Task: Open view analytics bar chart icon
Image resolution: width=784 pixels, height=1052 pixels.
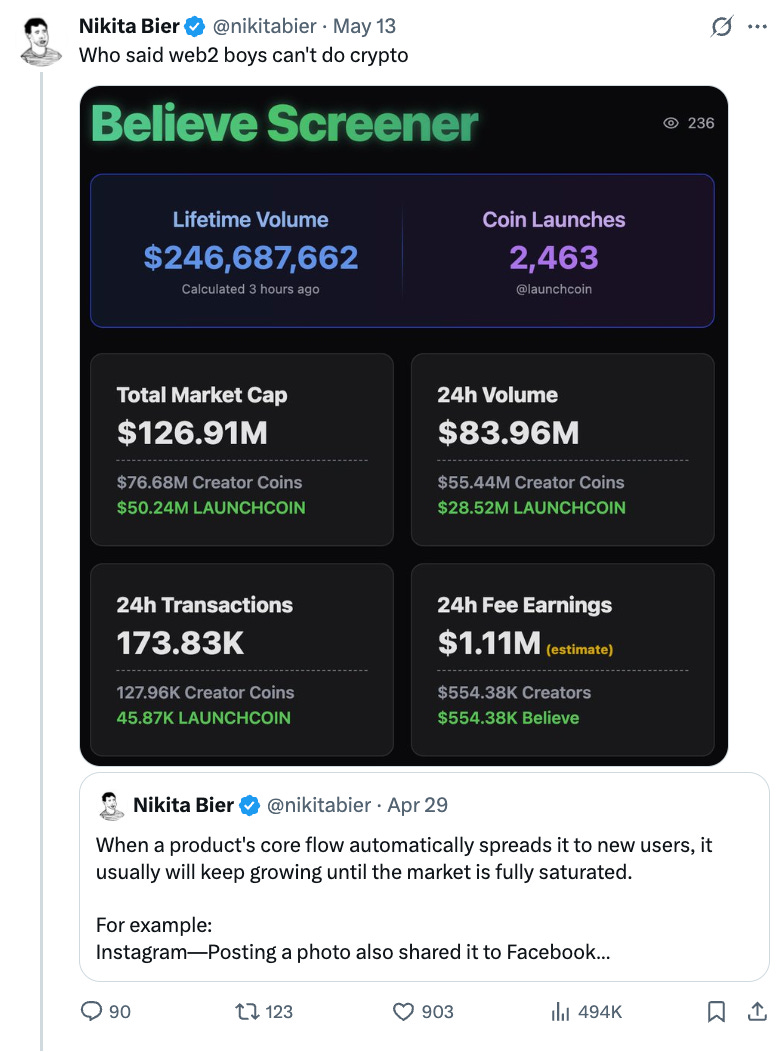Action: coord(560,1011)
